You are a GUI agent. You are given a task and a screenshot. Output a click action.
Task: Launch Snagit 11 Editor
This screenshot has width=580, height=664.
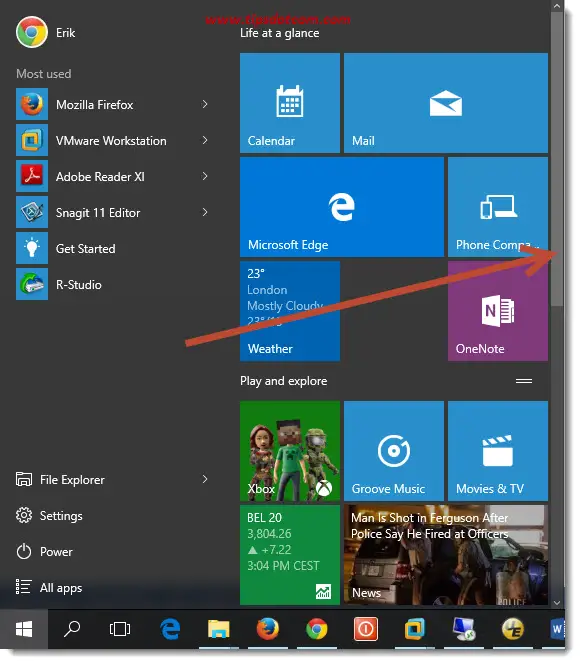[112, 212]
